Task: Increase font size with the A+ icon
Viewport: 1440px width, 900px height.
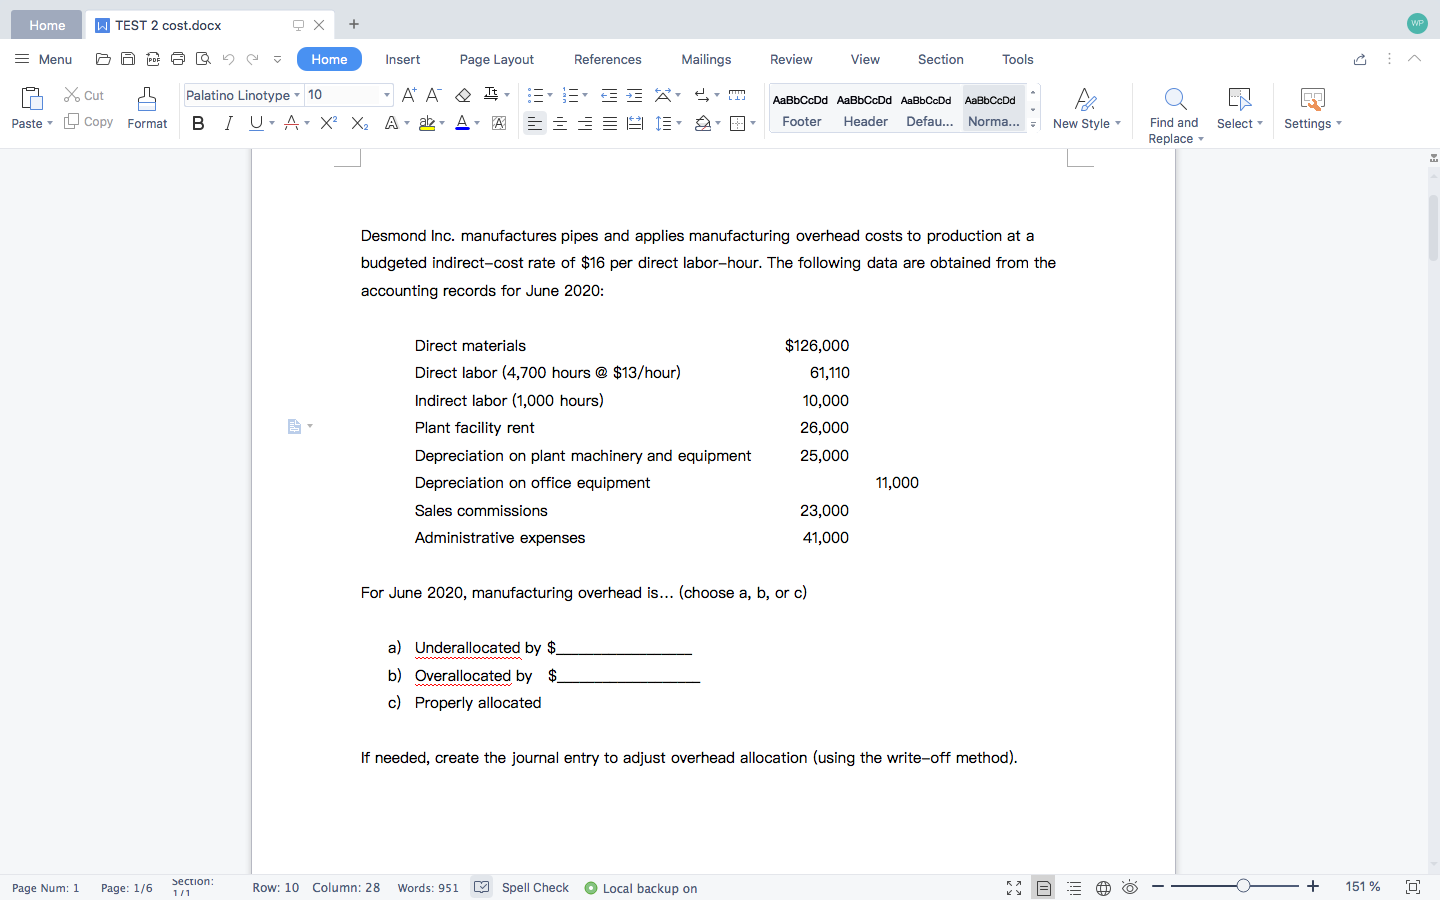Action: [408, 95]
